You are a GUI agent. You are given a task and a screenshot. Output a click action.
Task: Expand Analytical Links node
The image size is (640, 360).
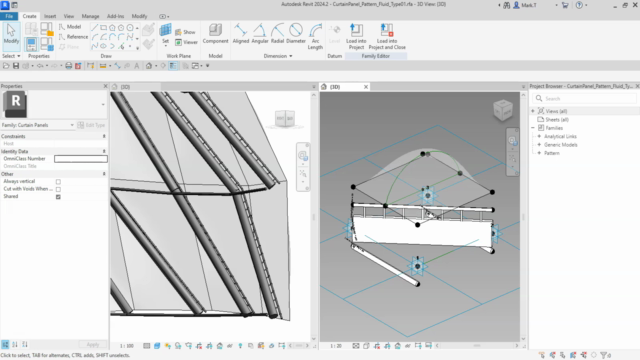pos(539,136)
